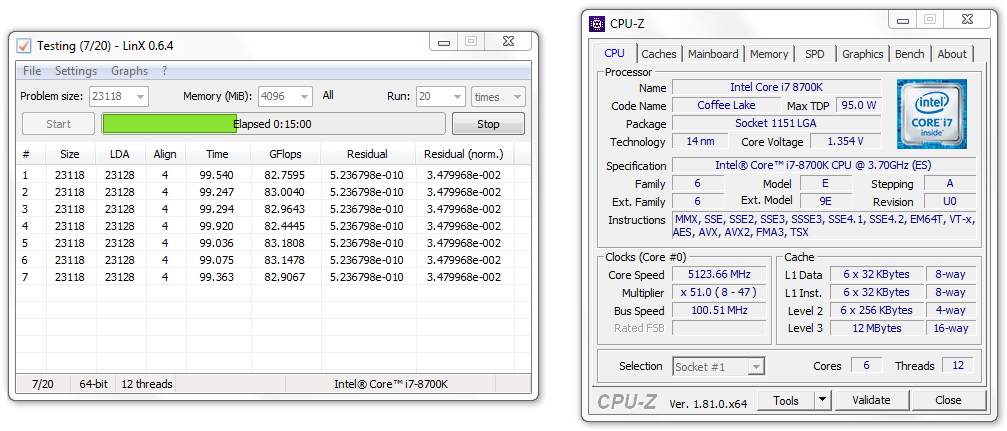Viewport: 1007px width, 431px height.
Task: Click the 64-bit status bar entry
Action: [94, 384]
